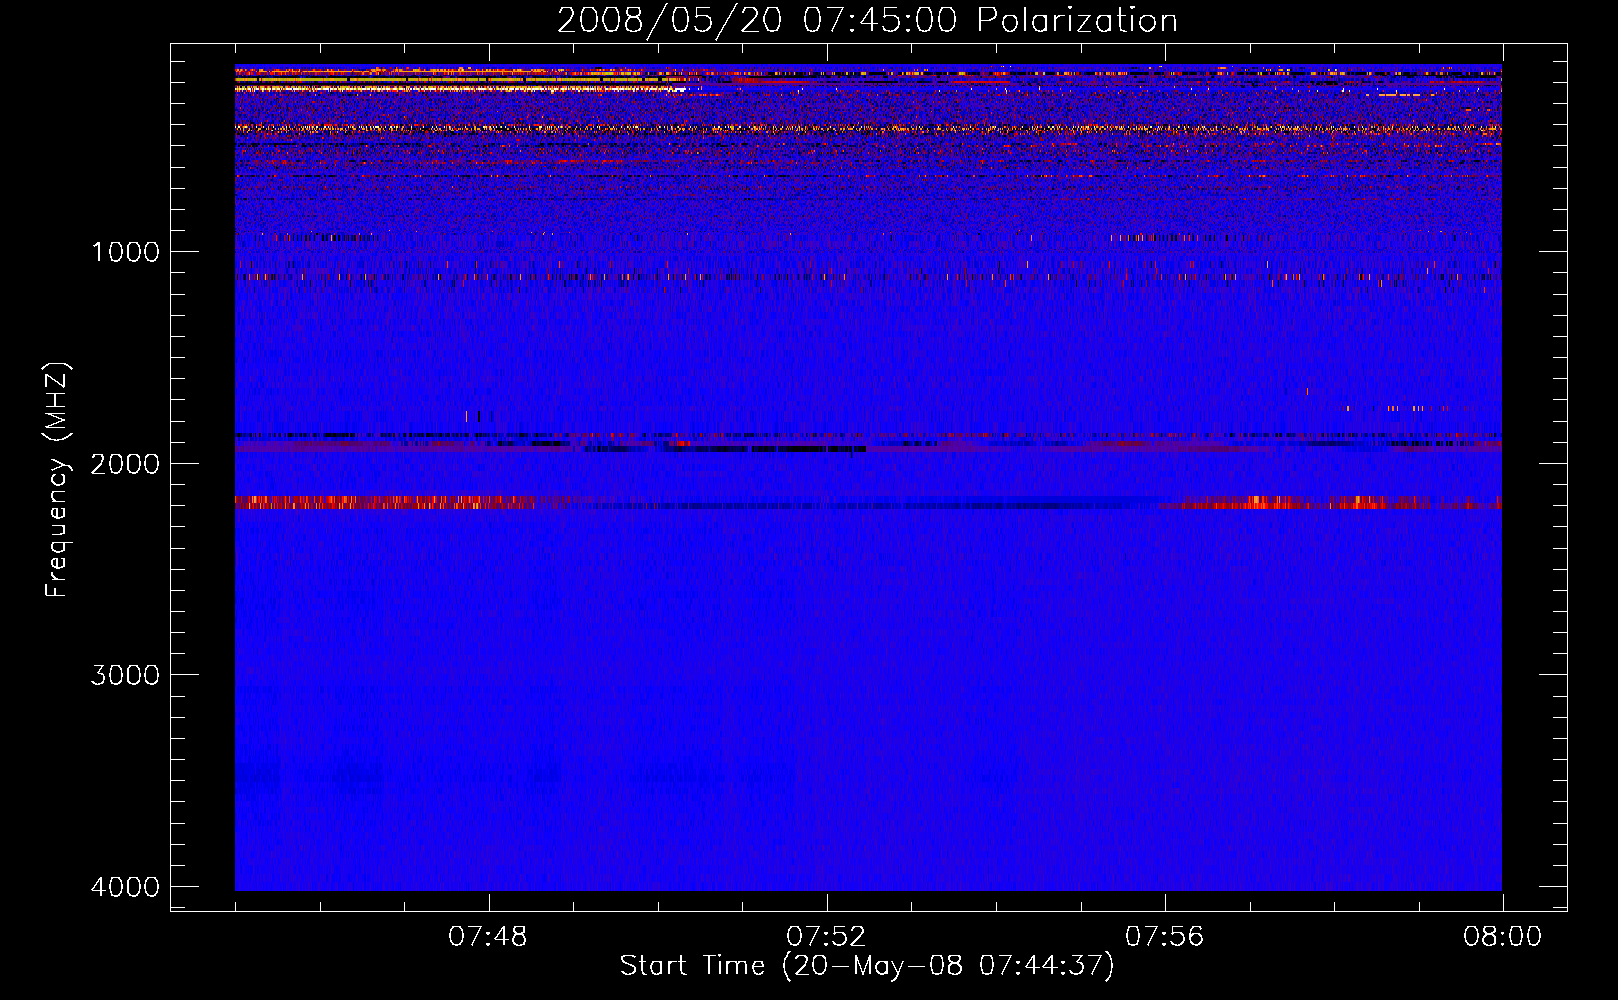Click the 07:52 time axis label
Viewport: 1618px width, 1000px height.
coord(826,937)
